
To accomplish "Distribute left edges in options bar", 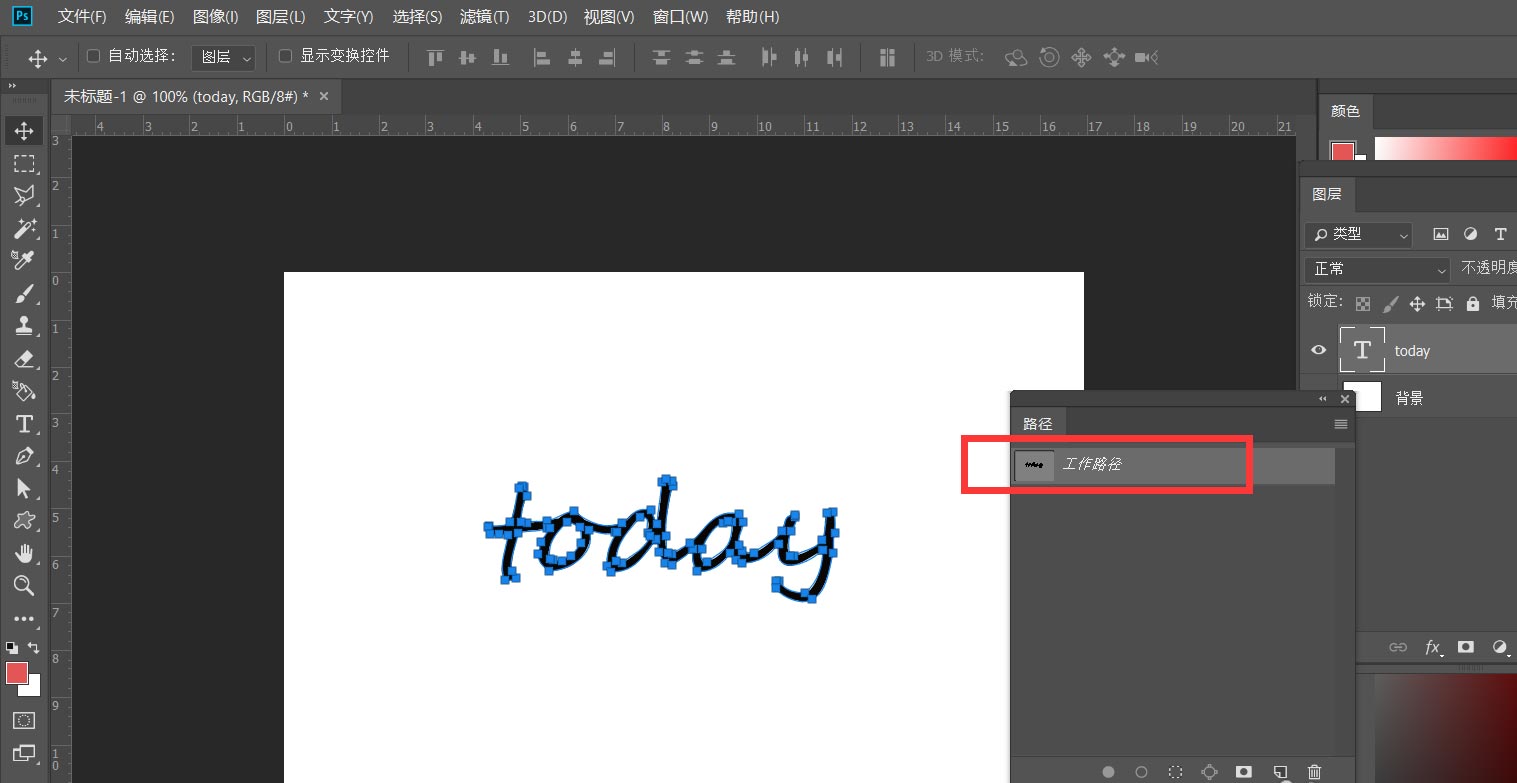I will (x=768, y=57).
